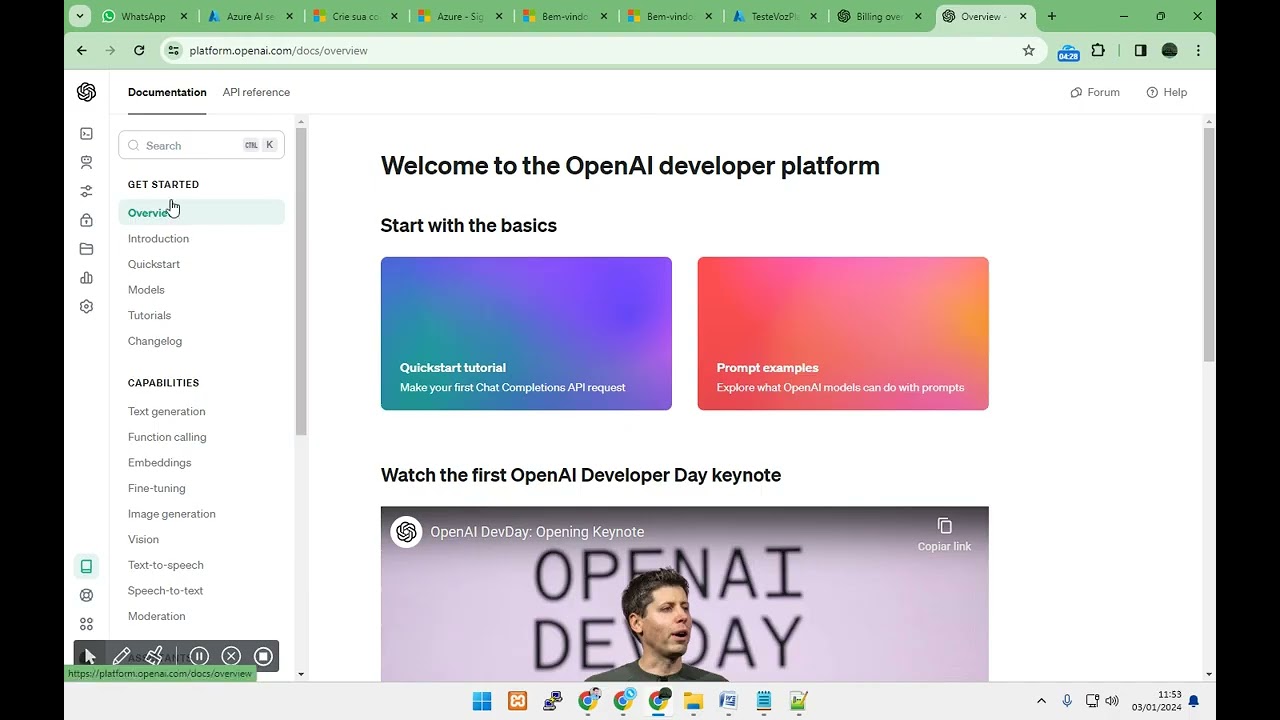Reload the current page

click(139, 50)
